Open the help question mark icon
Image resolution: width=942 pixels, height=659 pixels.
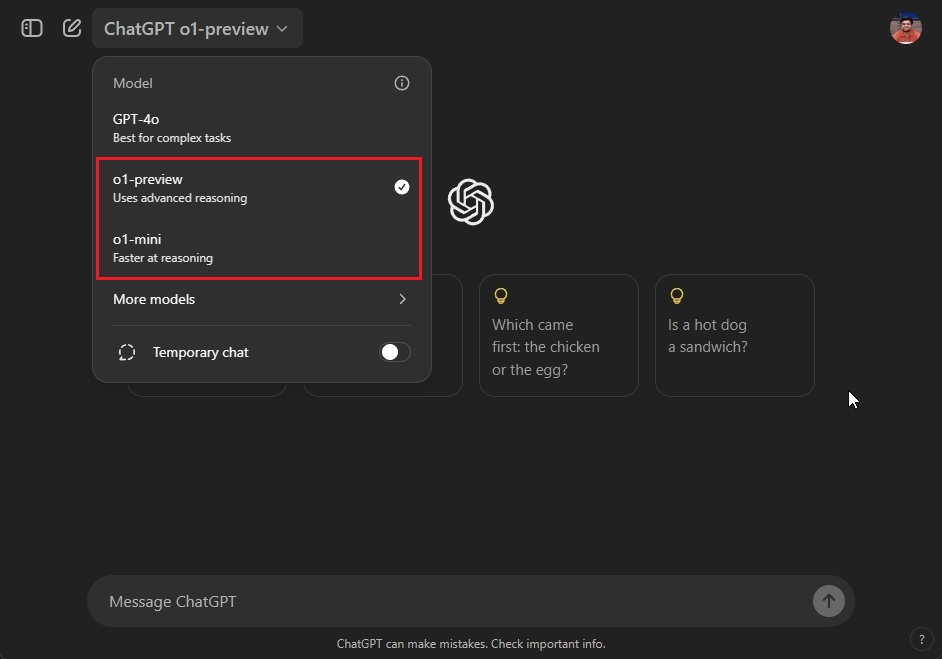tap(921, 639)
